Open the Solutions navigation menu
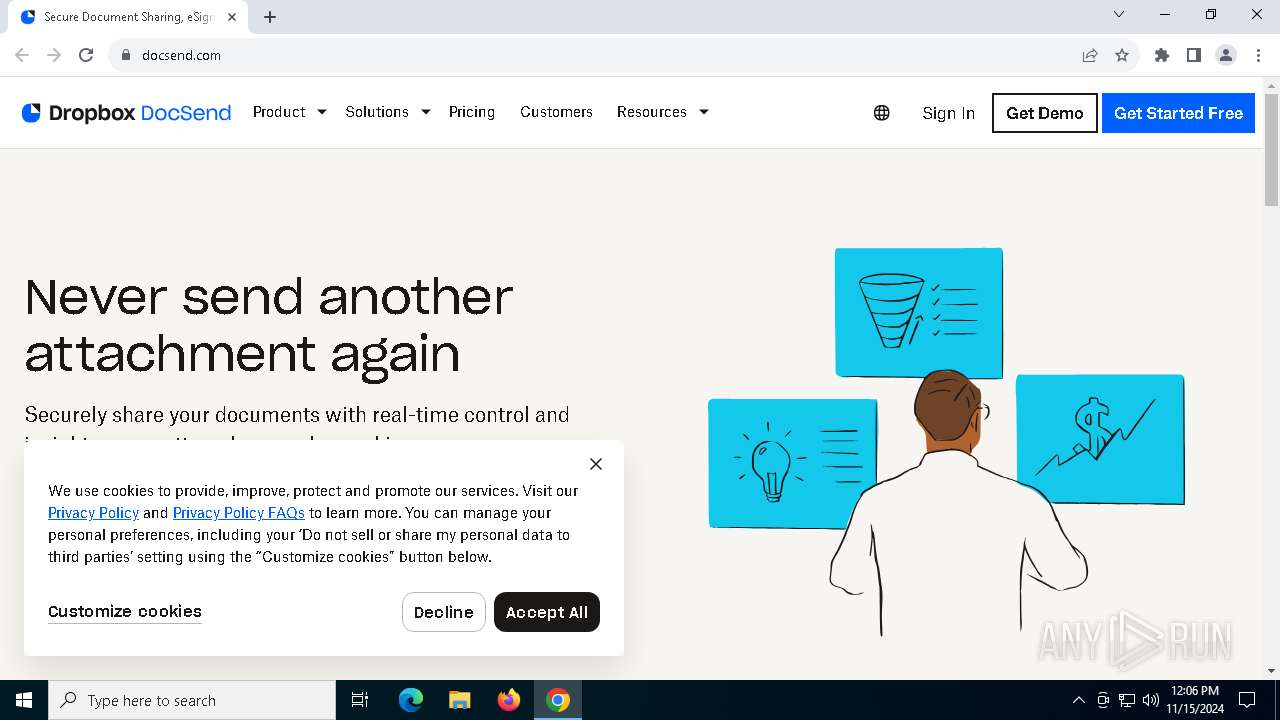Screen dimensions: 1280x720 377,112
